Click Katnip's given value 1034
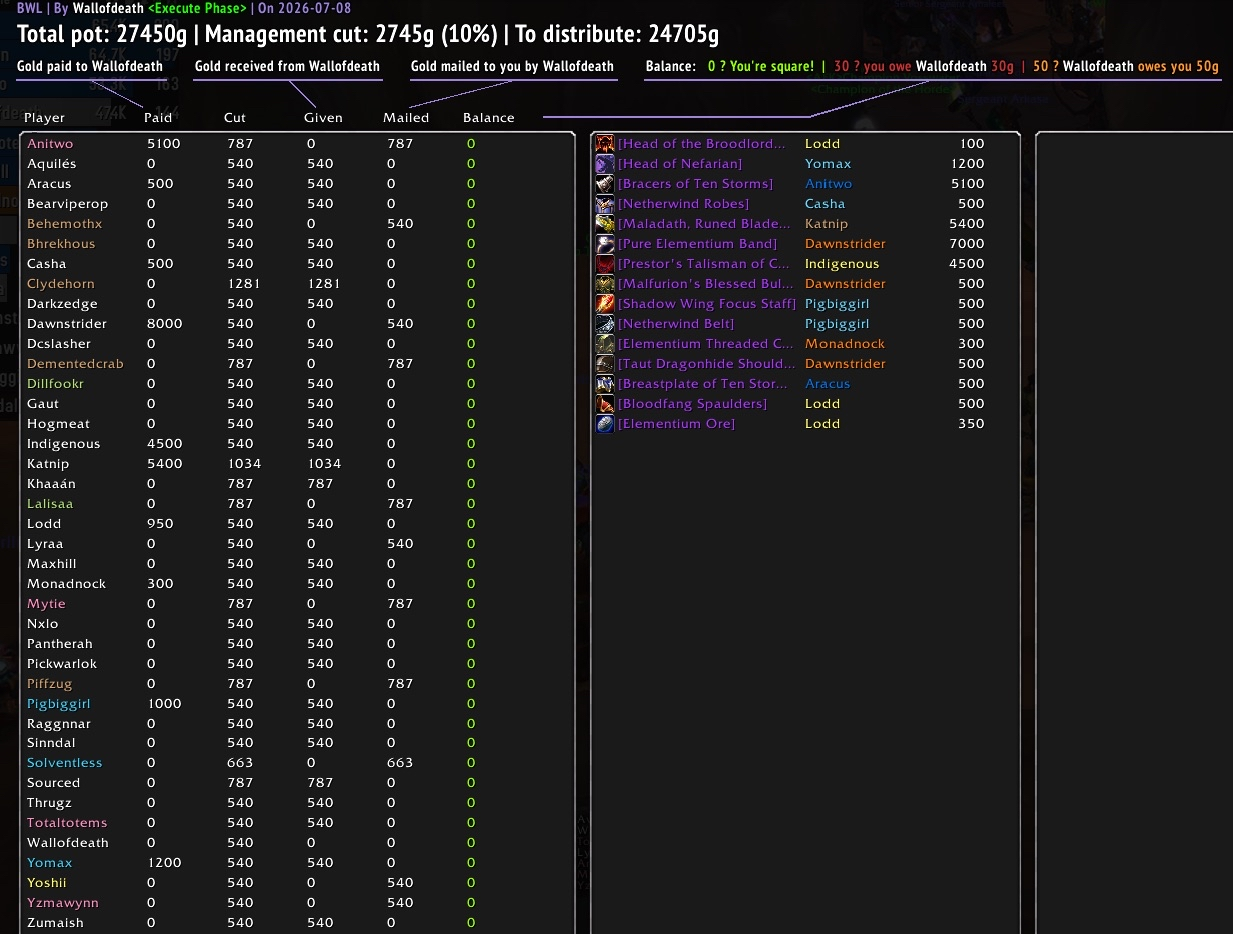 324,464
